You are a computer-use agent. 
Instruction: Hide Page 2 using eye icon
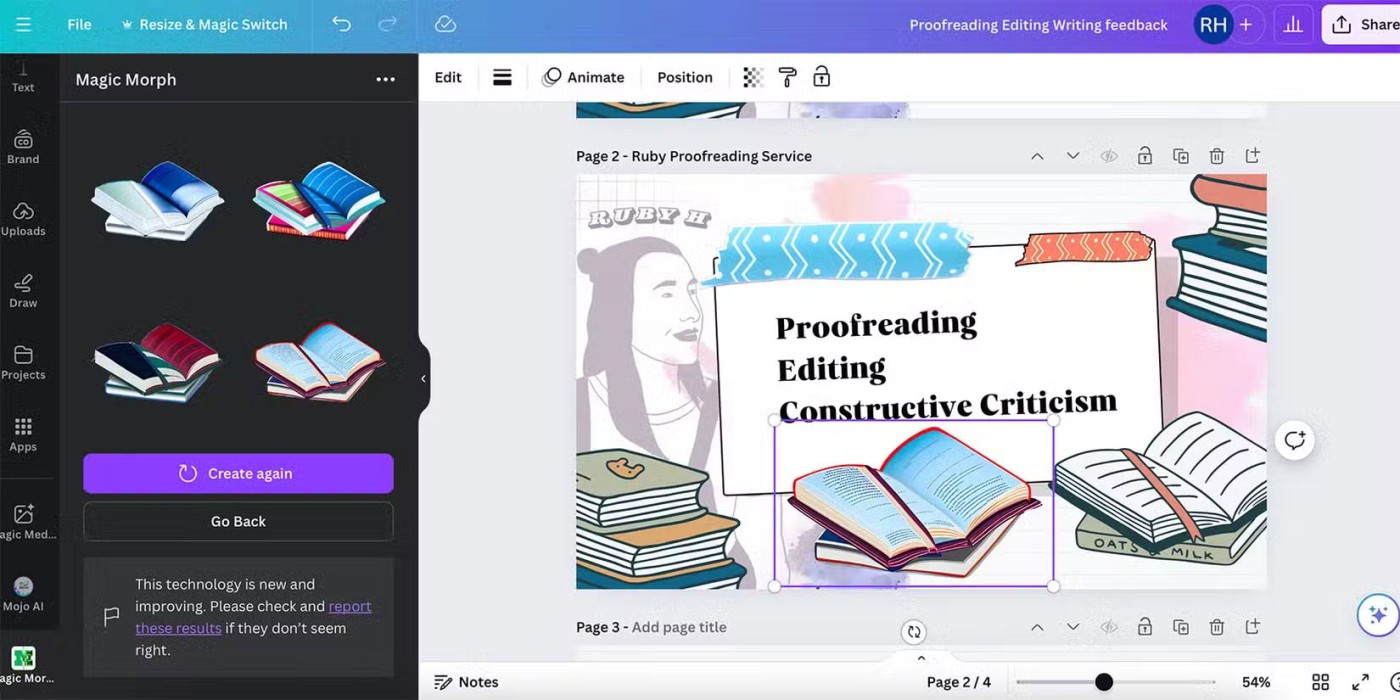coord(1108,156)
